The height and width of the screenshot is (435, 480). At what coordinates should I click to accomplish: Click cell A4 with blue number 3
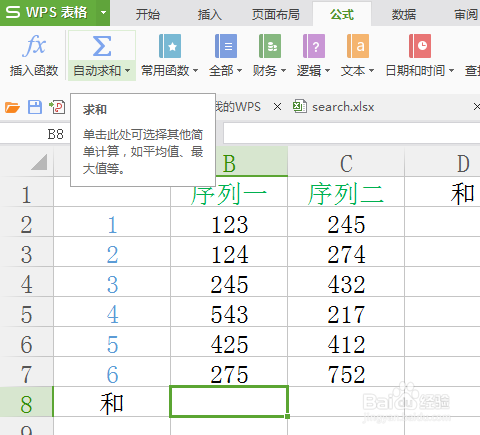112,282
